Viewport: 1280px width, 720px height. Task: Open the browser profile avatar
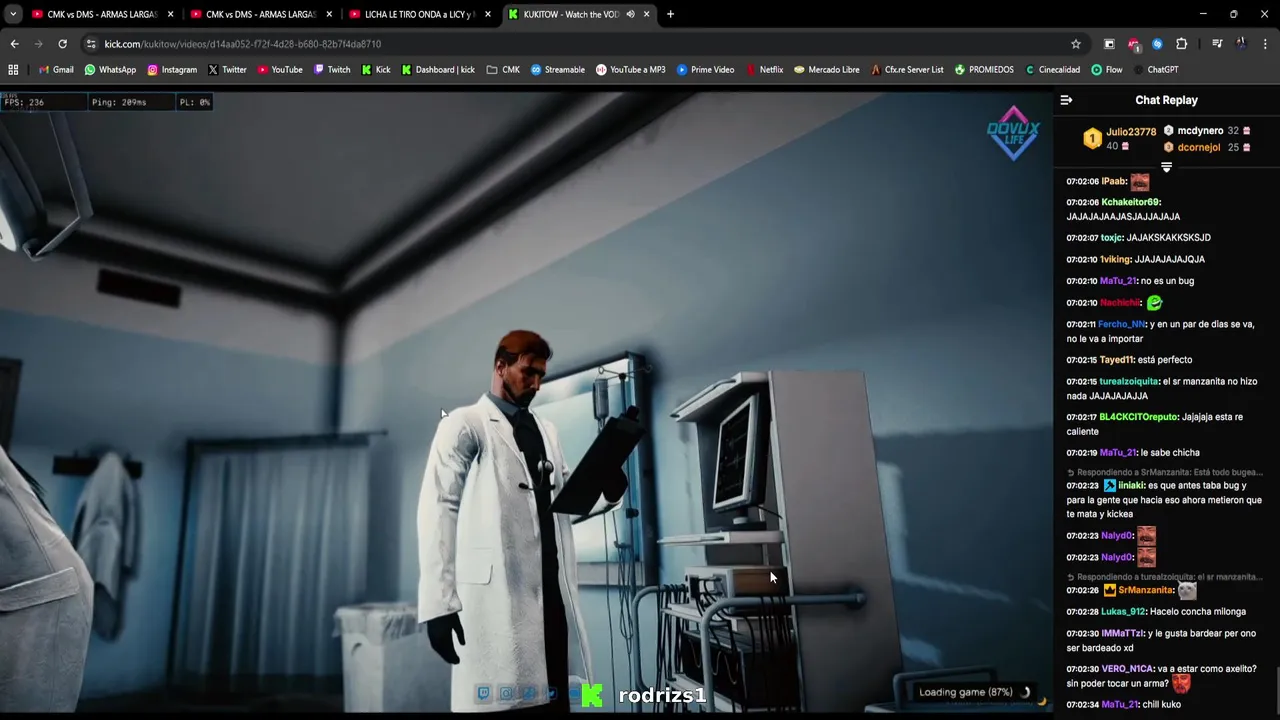coord(1241,44)
